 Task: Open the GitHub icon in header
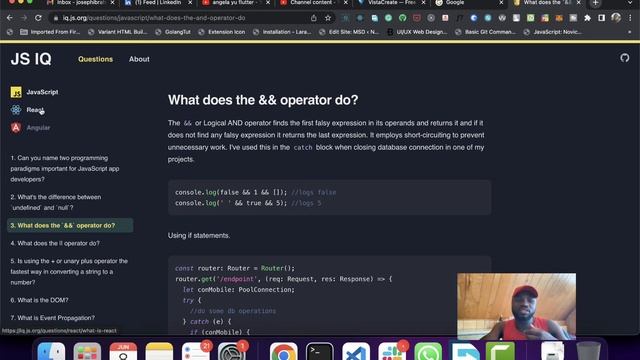pos(624,58)
